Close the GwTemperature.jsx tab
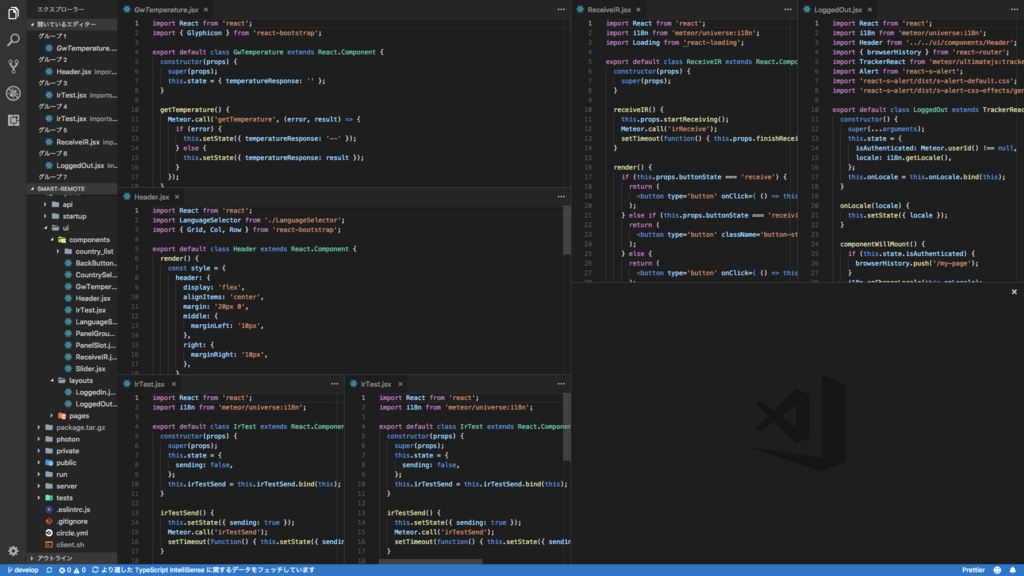The image size is (1024, 576). pos(206,10)
